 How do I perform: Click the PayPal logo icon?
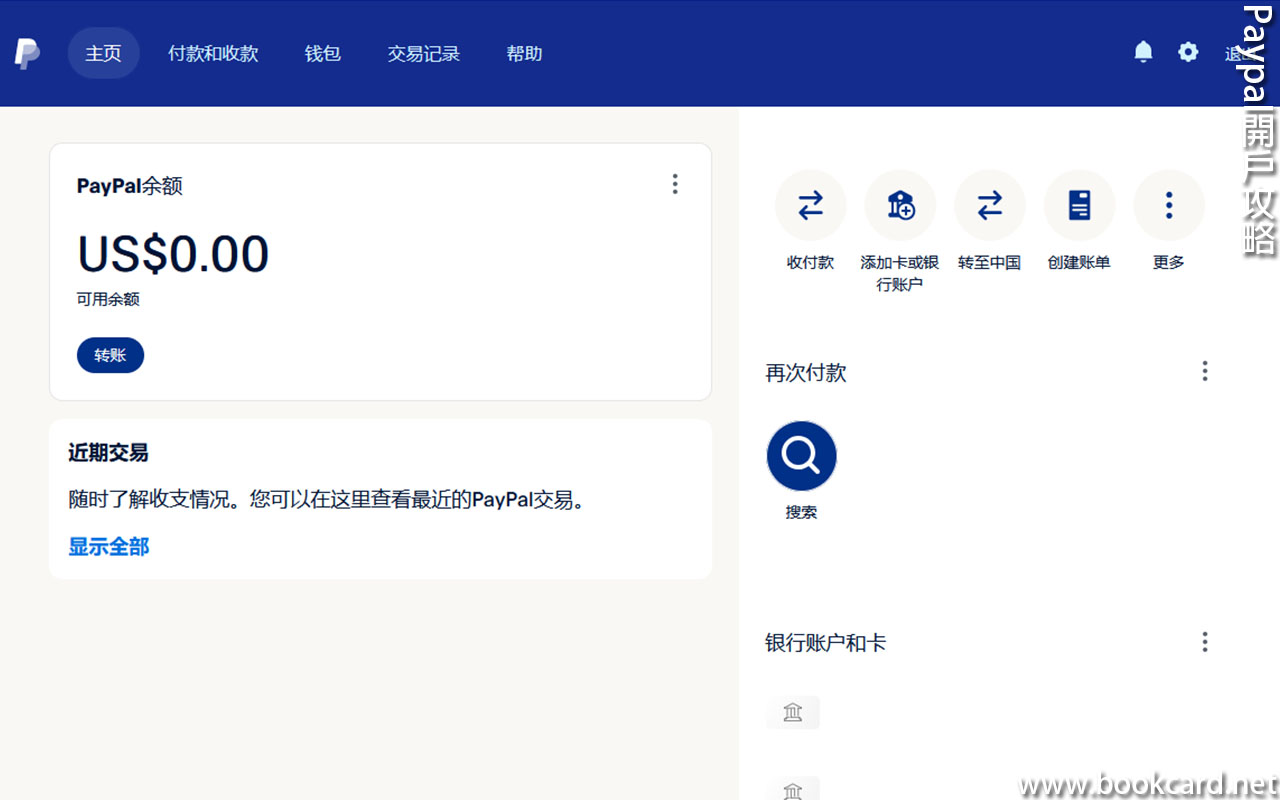tap(27, 53)
